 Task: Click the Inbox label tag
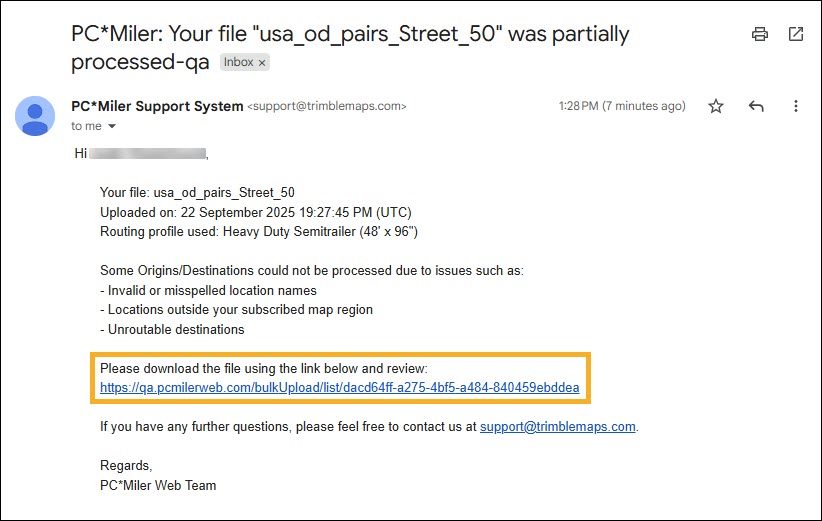point(238,62)
